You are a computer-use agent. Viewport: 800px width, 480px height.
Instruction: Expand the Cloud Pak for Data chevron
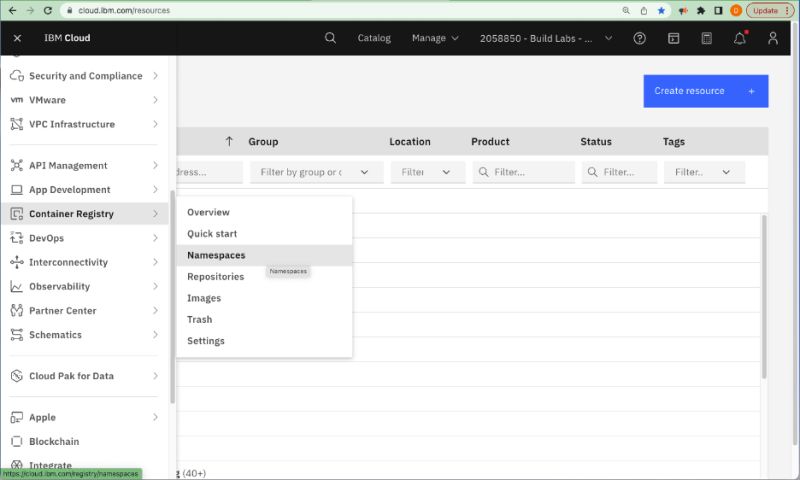[156, 376]
